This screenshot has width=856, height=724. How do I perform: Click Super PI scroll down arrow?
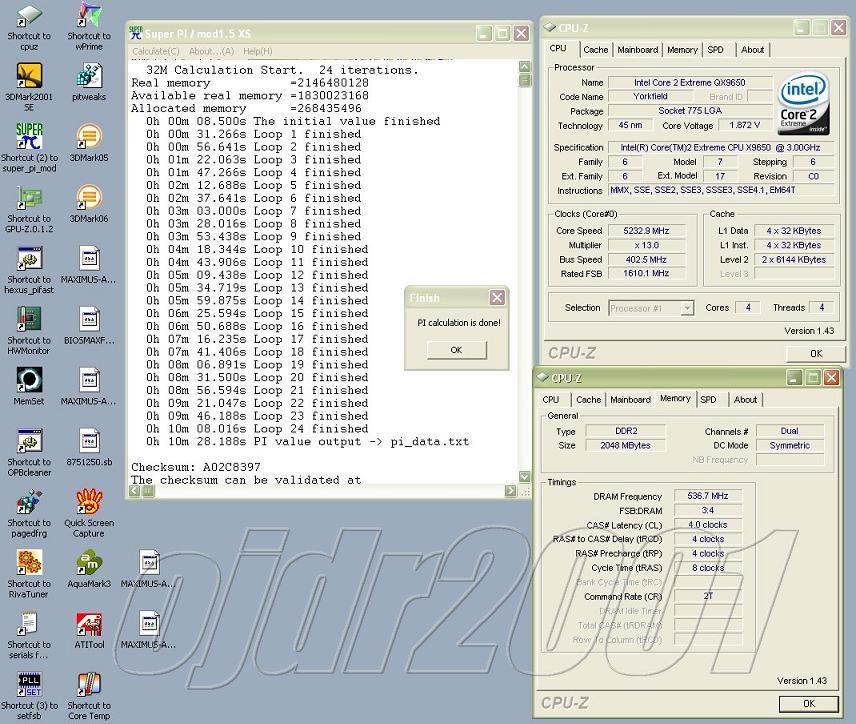[x=524, y=477]
